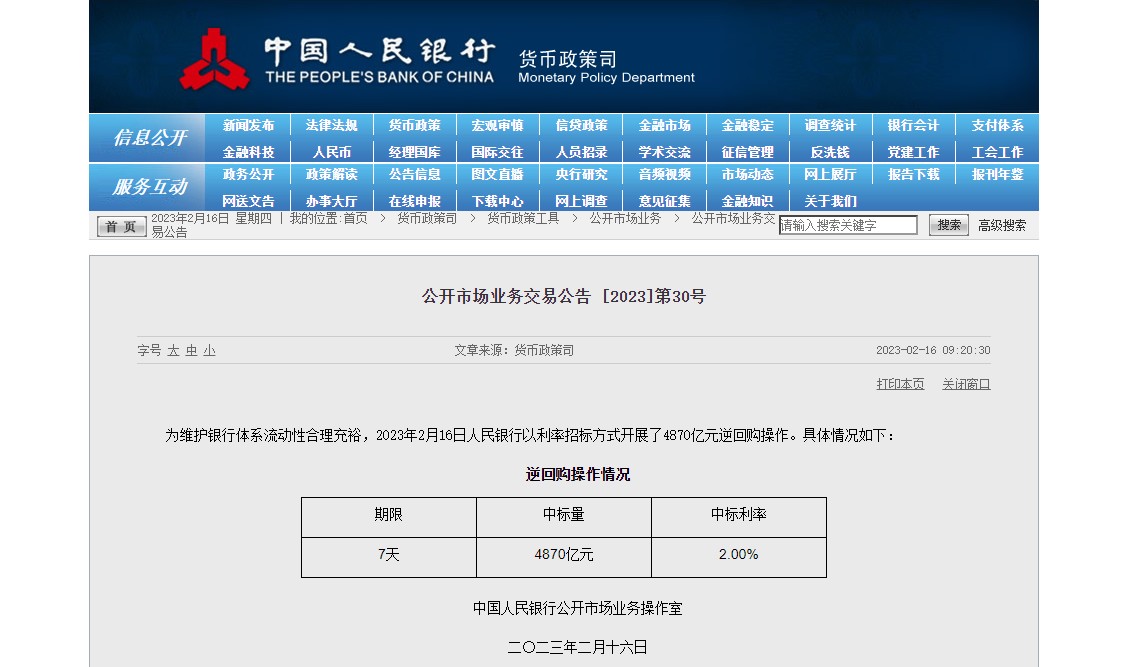The width and height of the screenshot is (1131, 667).
Task: Follow the 货币政策司 breadcrumb link
Action: click(x=427, y=218)
